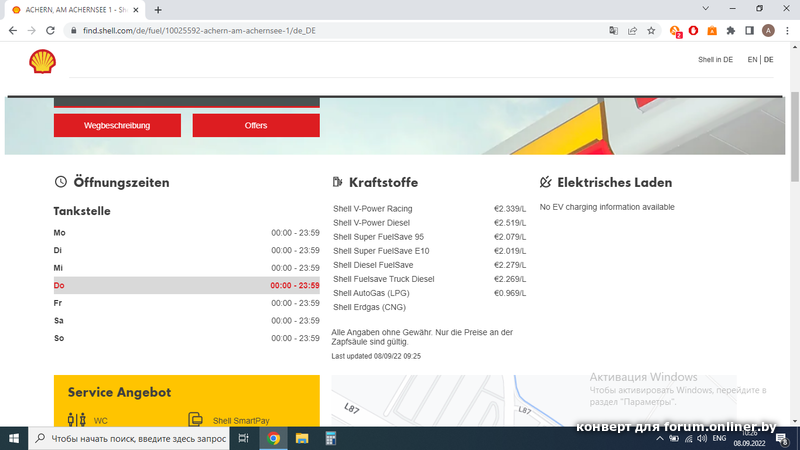The height and width of the screenshot is (450, 800).
Task: Expand the tab search dropdown arrow
Action: coord(706,9)
